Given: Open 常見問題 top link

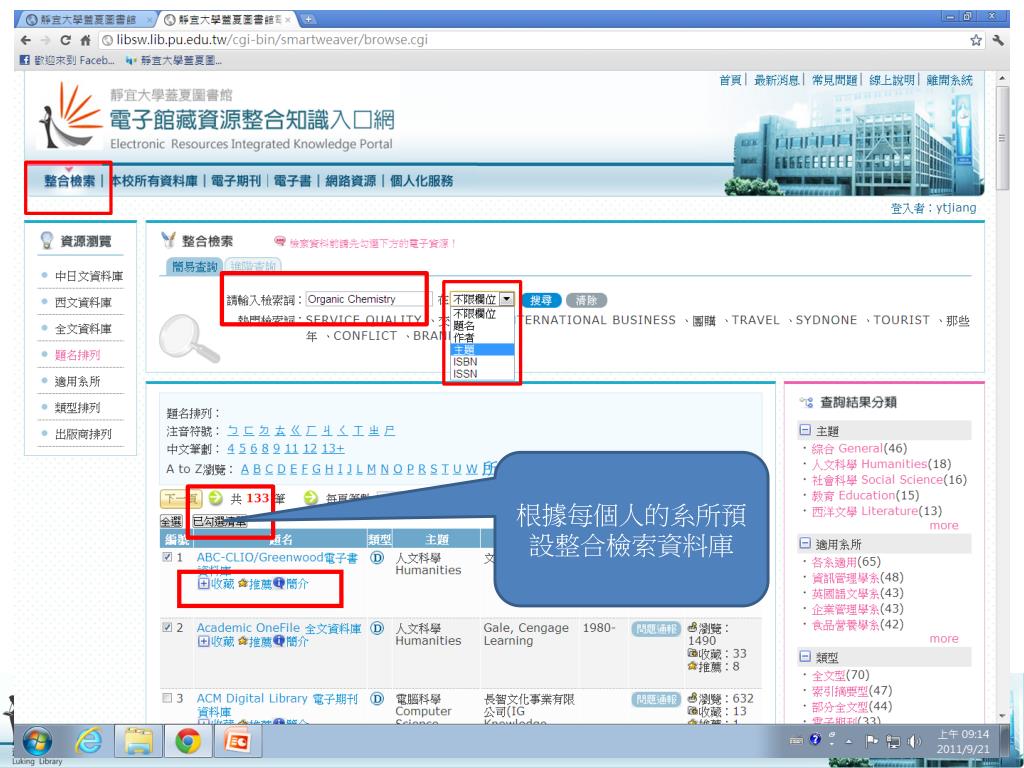Looking at the screenshot, I should [x=834, y=80].
